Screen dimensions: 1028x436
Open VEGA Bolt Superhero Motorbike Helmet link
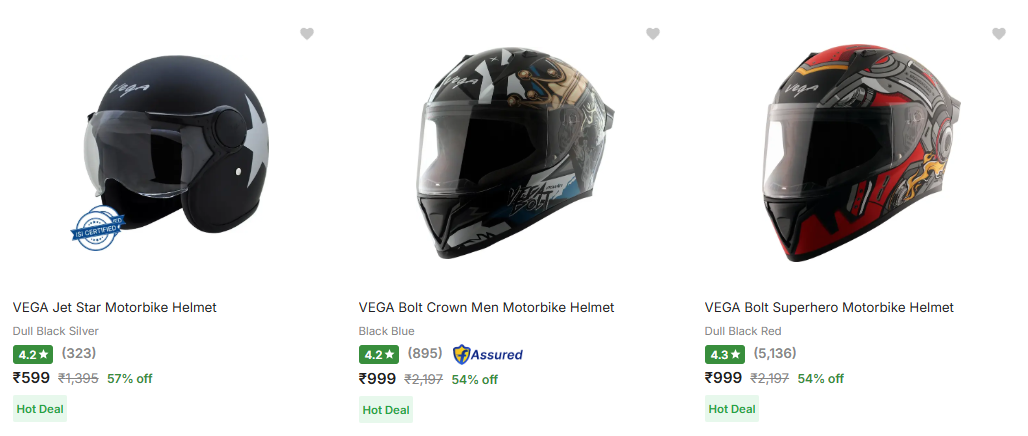click(829, 307)
